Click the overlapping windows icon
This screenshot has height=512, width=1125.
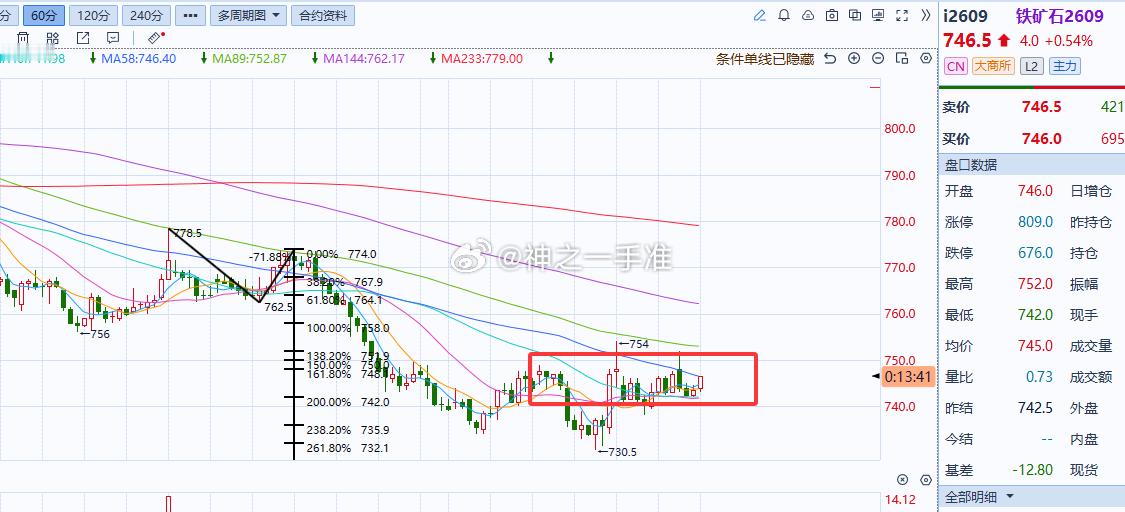855,15
